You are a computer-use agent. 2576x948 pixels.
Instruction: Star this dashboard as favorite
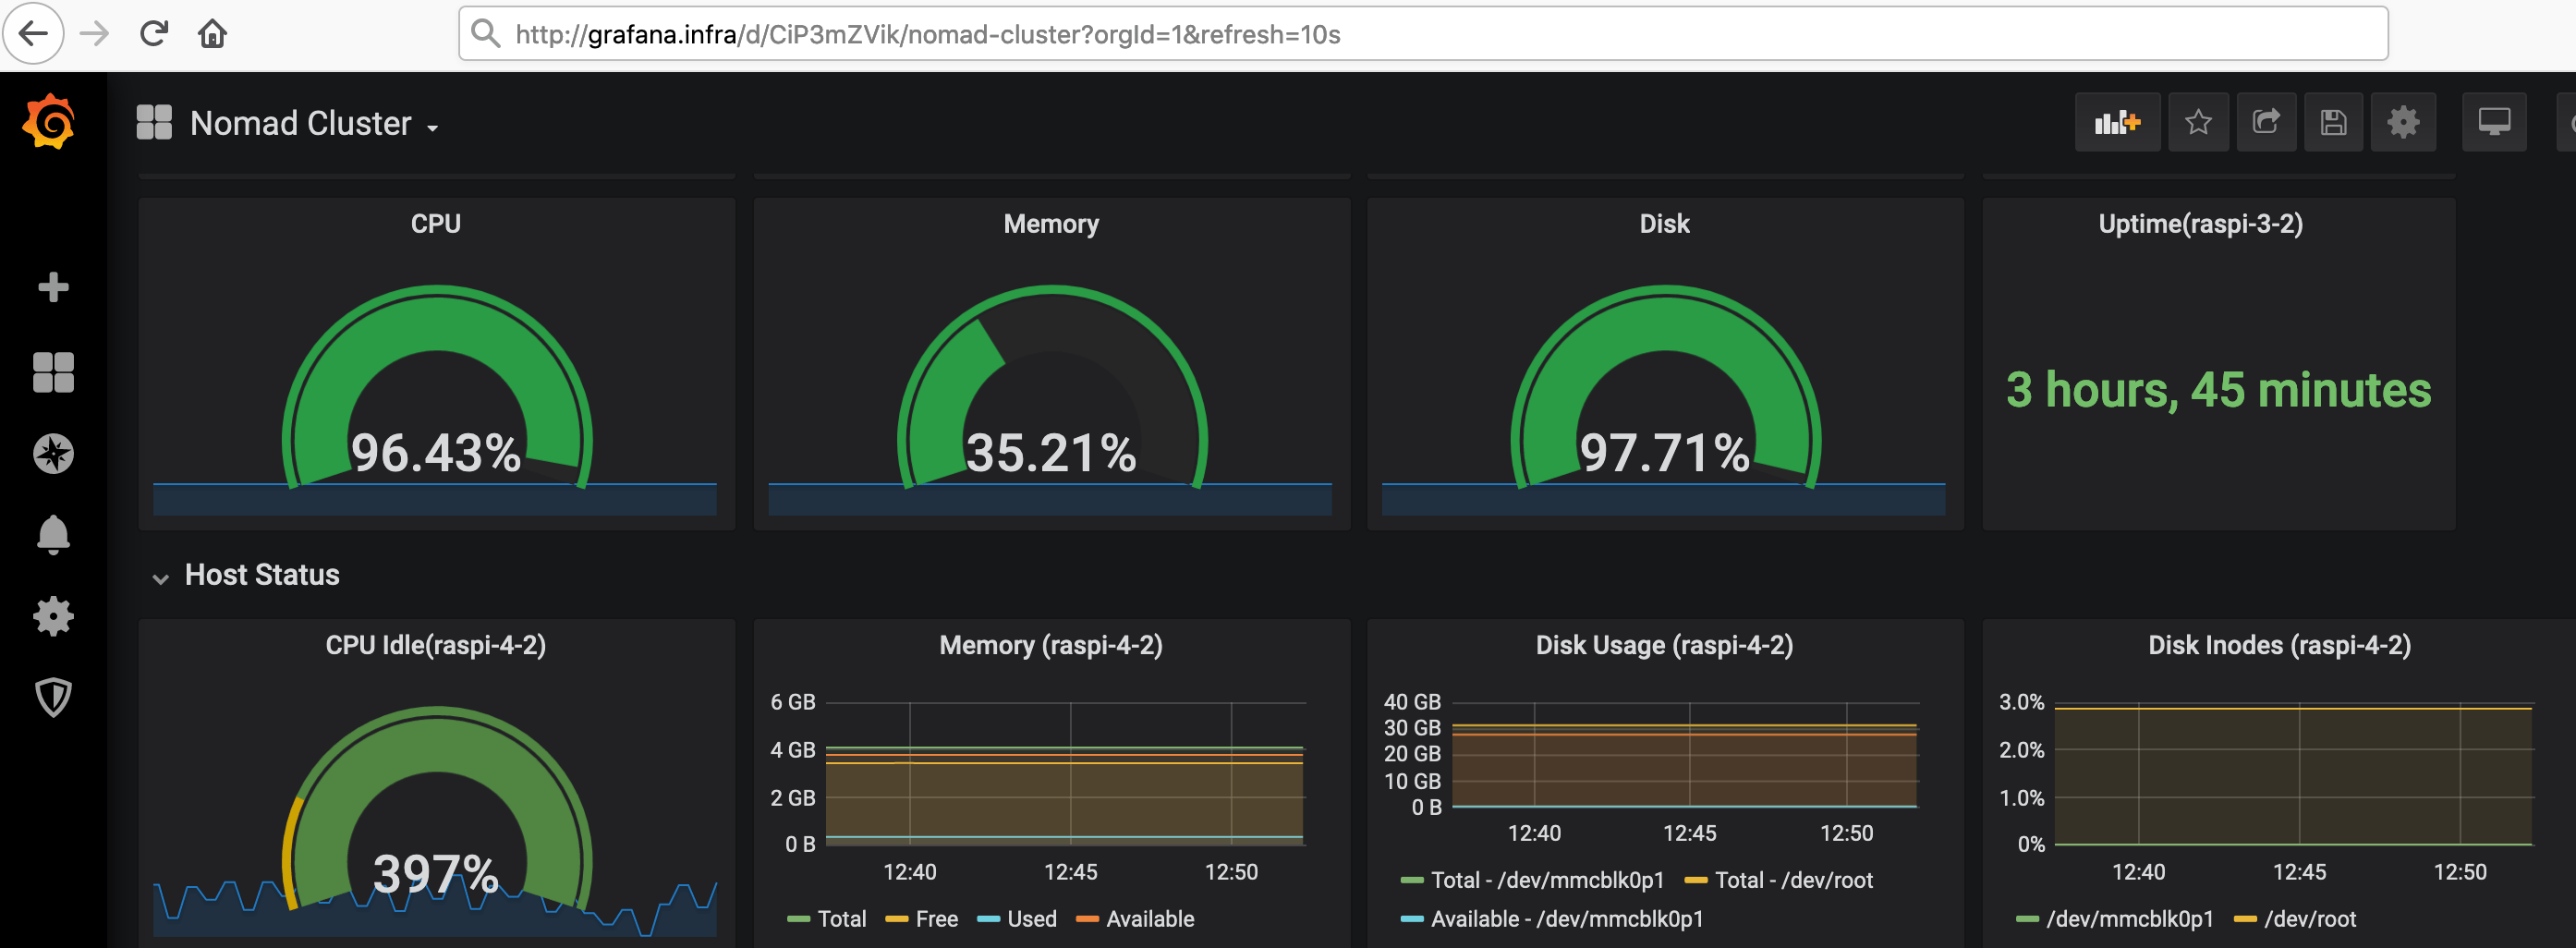point(2198,122)
